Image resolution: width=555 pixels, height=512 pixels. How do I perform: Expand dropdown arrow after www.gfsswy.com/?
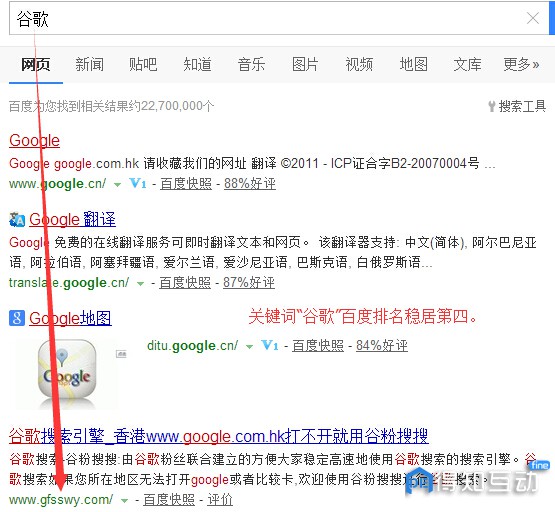point(124,501)
